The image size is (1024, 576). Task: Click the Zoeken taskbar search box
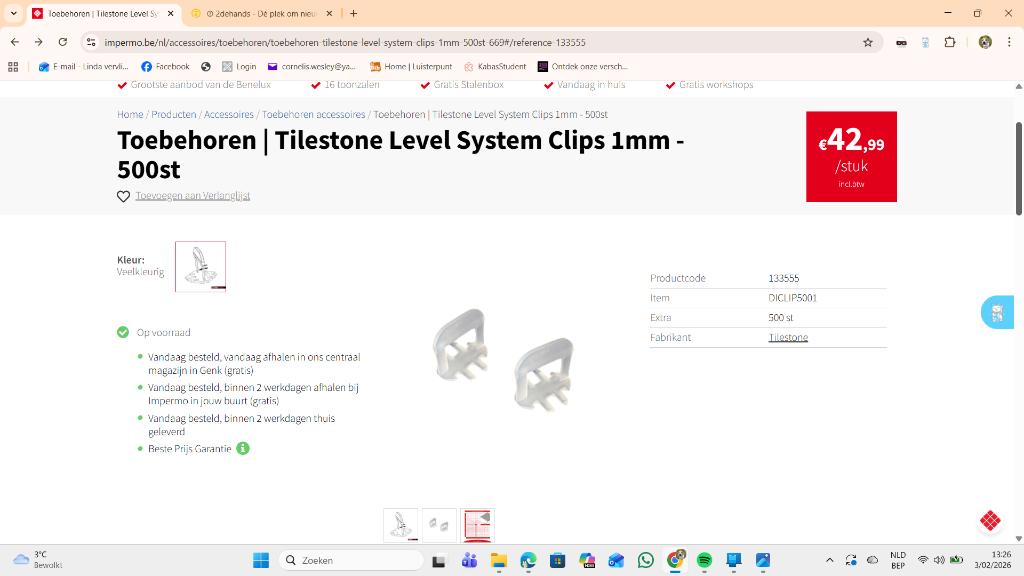click(351, 560)
